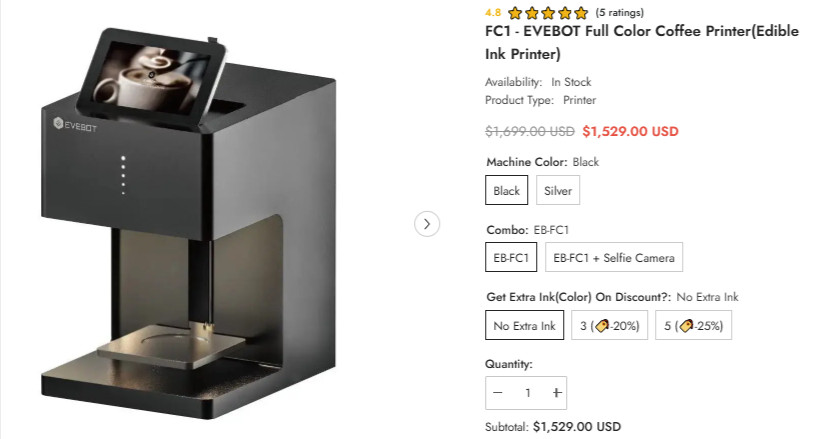The image size is (839, 439).
Task: Click the In Stock availability text
Action: (x=571, y=82)
